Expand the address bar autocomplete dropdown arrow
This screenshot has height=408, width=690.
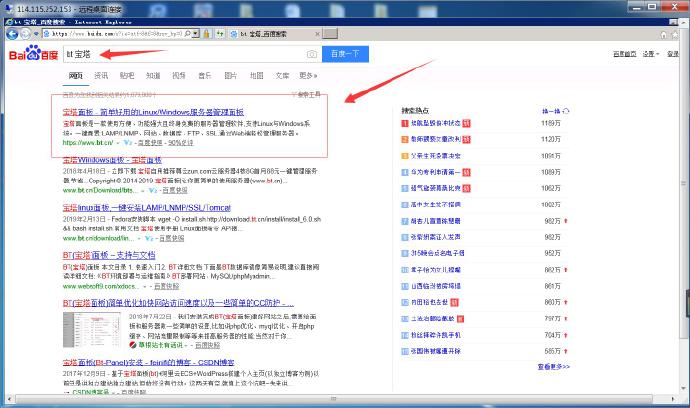(x=195, y=33)
